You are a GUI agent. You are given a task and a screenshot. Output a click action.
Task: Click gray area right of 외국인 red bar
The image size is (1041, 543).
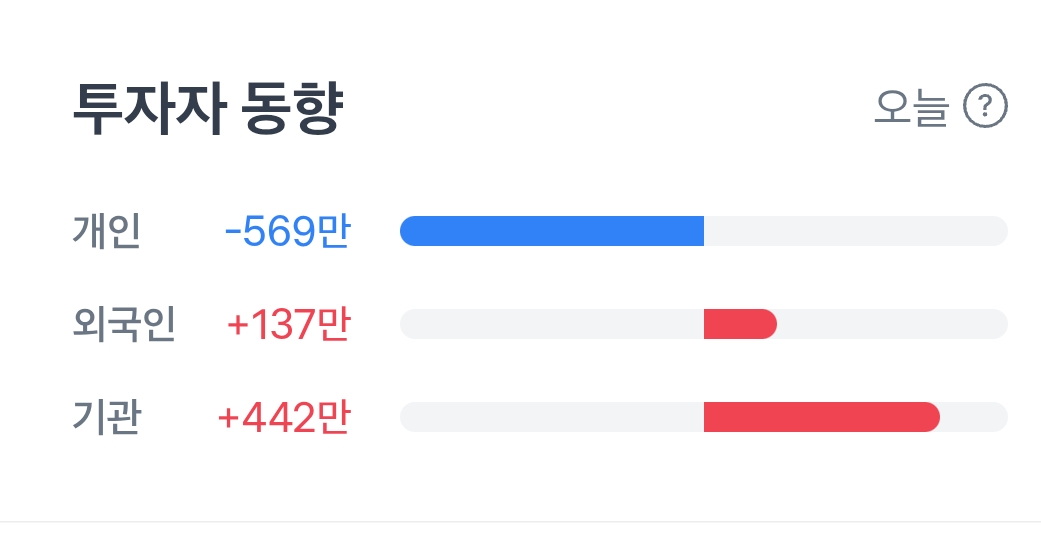point(892,324)
